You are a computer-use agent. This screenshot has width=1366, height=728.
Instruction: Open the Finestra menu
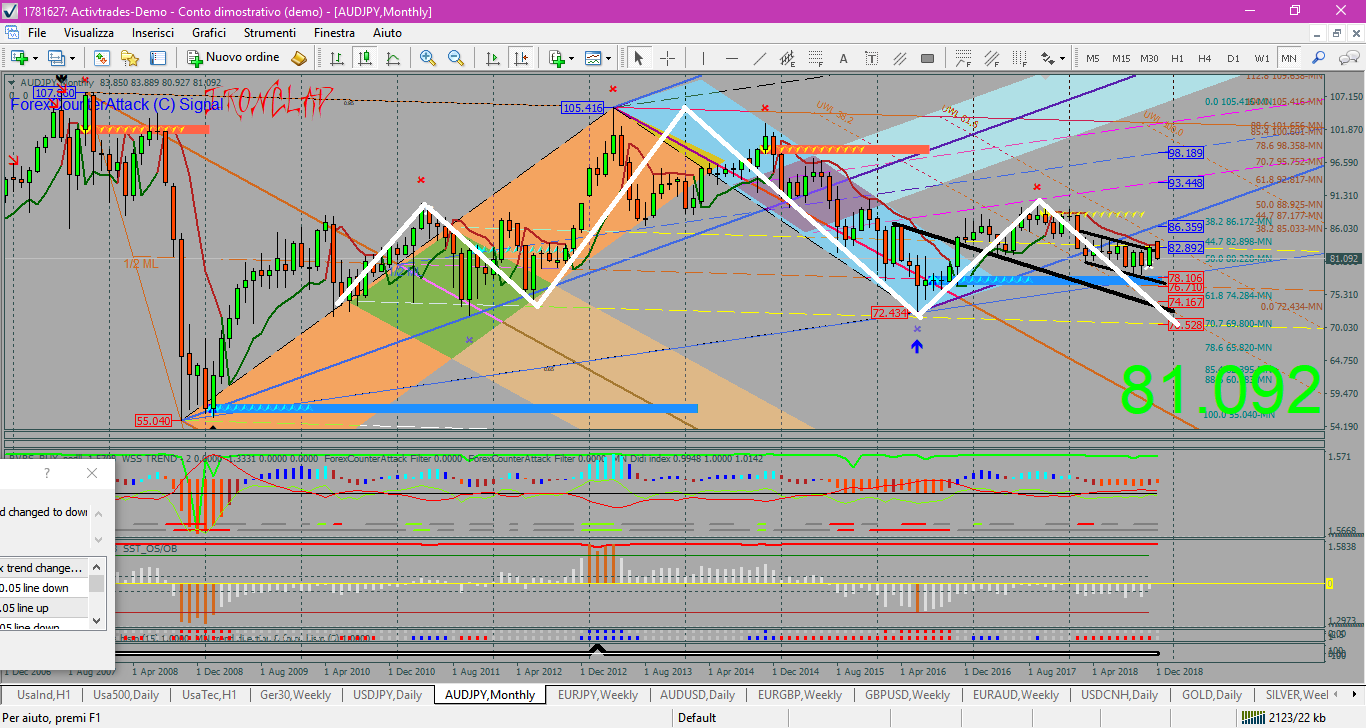[334, 33]
